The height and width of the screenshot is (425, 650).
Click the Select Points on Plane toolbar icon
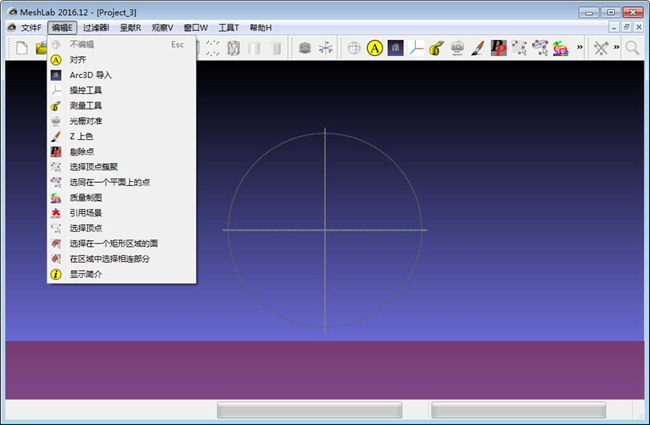point(540,48)
